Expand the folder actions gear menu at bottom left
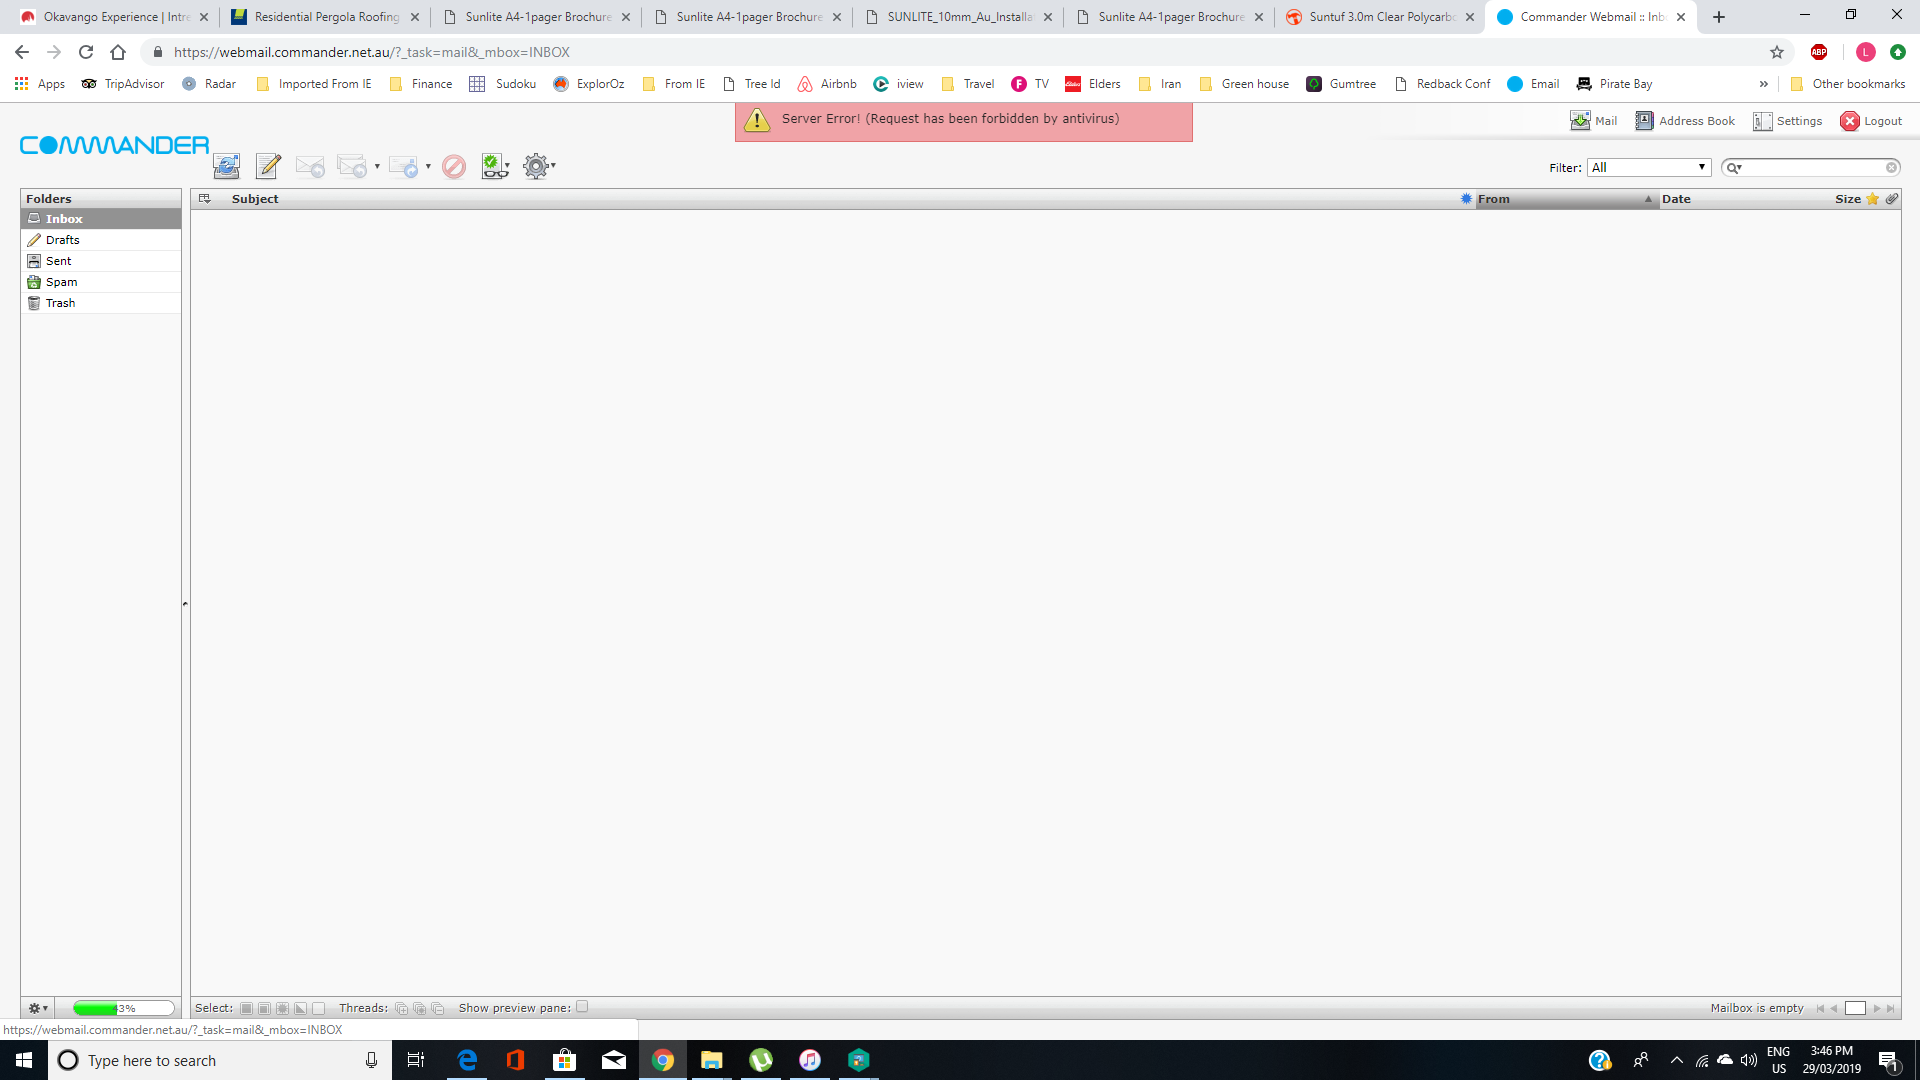This screenshot has height=1080, width=1920. tap(38, 1008)
